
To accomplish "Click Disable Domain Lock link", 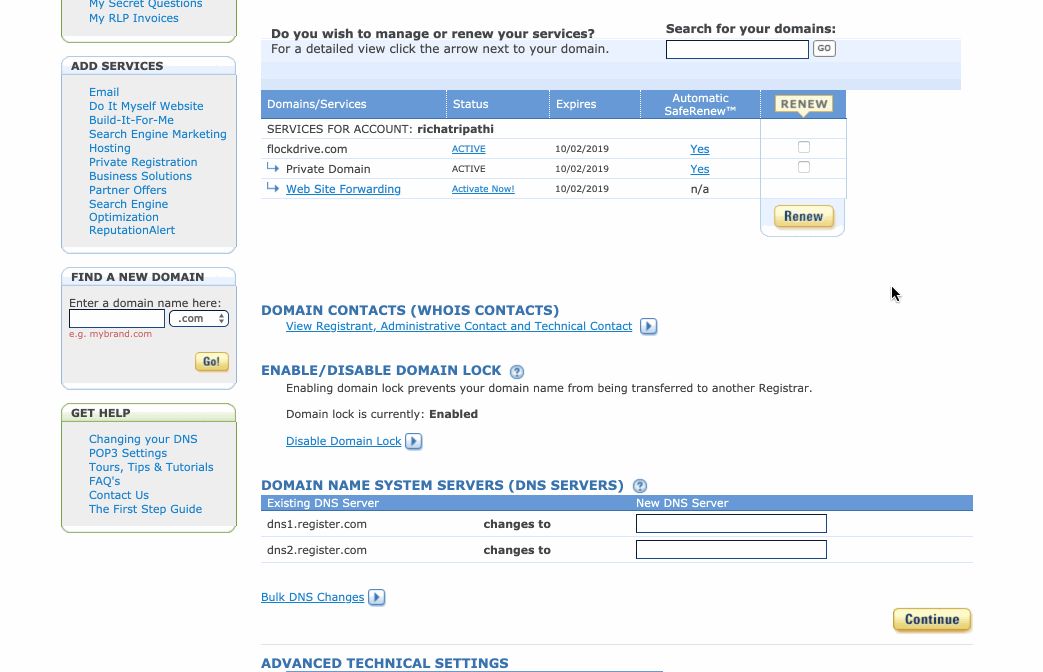I will point(343,441).
